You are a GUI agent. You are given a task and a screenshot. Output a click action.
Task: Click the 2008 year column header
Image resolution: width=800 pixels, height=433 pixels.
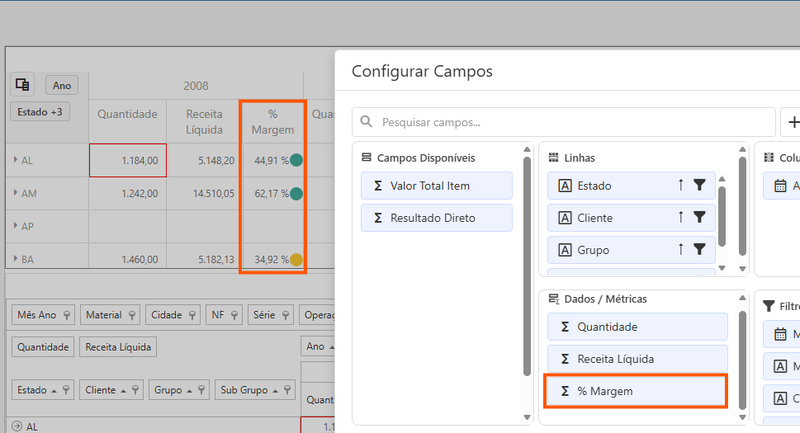point(196,86)
